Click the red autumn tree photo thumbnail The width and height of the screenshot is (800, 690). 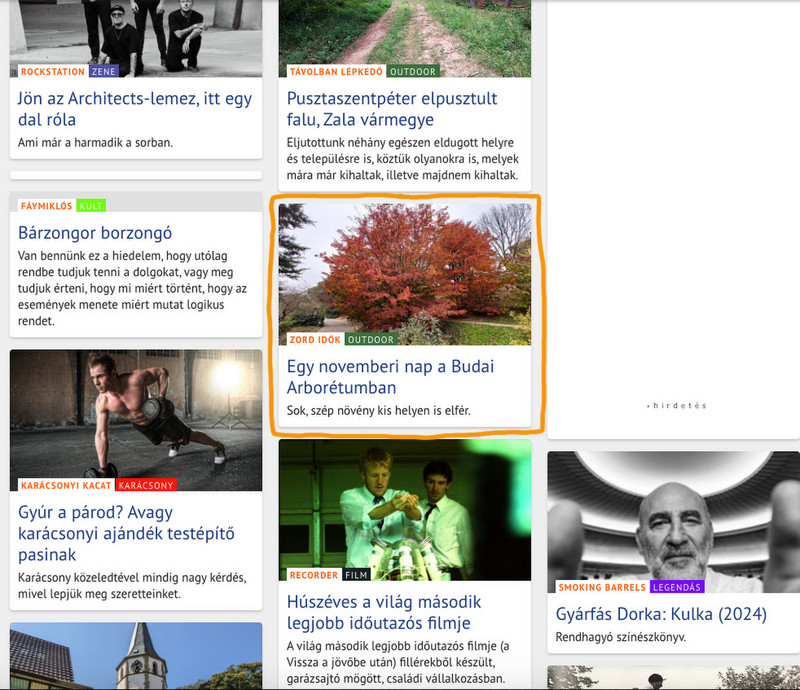click(x=405, y=274)
